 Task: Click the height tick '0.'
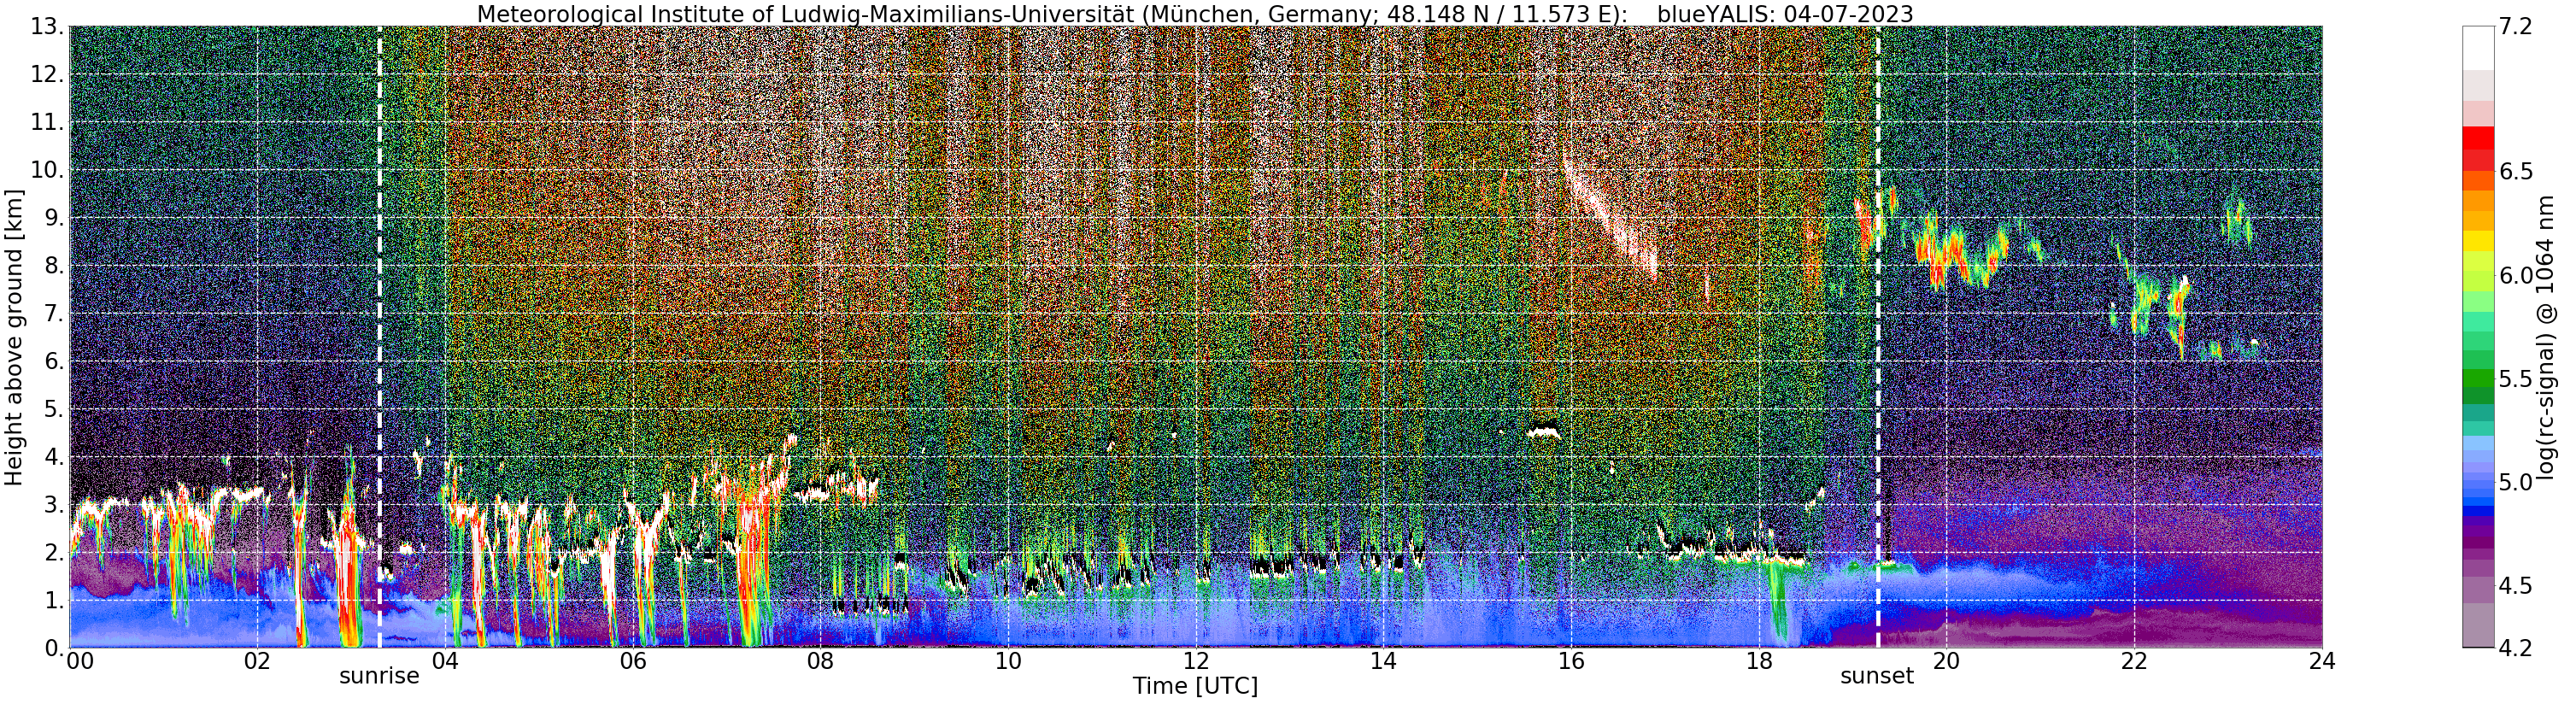click(54, 648)
